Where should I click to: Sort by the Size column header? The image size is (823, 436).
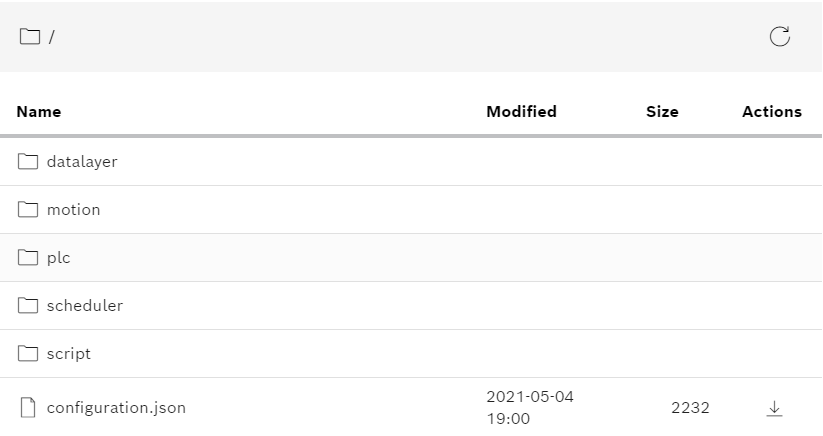point(662,111)
